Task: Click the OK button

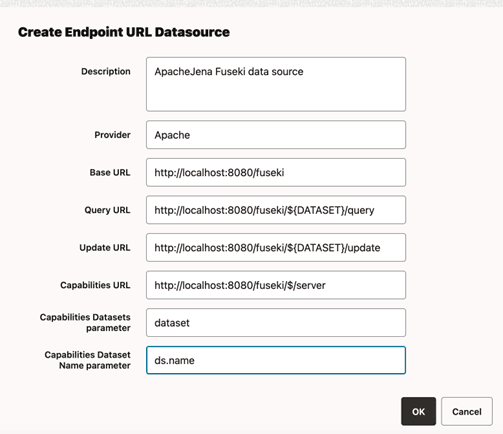Action: coord(418,411)
